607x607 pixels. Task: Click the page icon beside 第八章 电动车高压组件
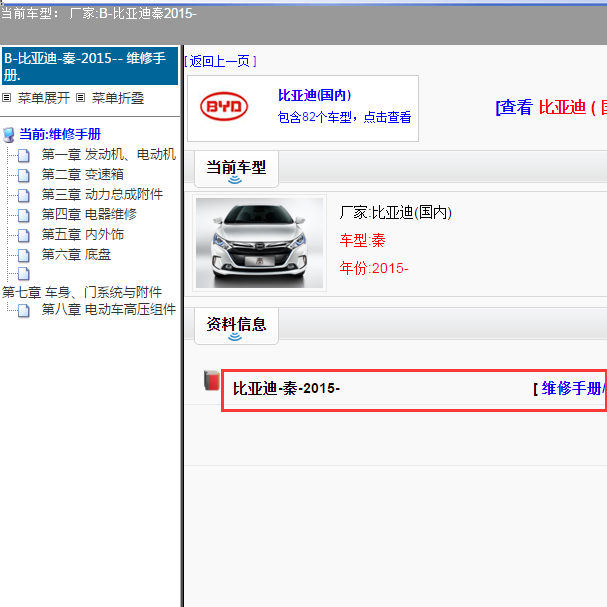(x=24, y=310)
